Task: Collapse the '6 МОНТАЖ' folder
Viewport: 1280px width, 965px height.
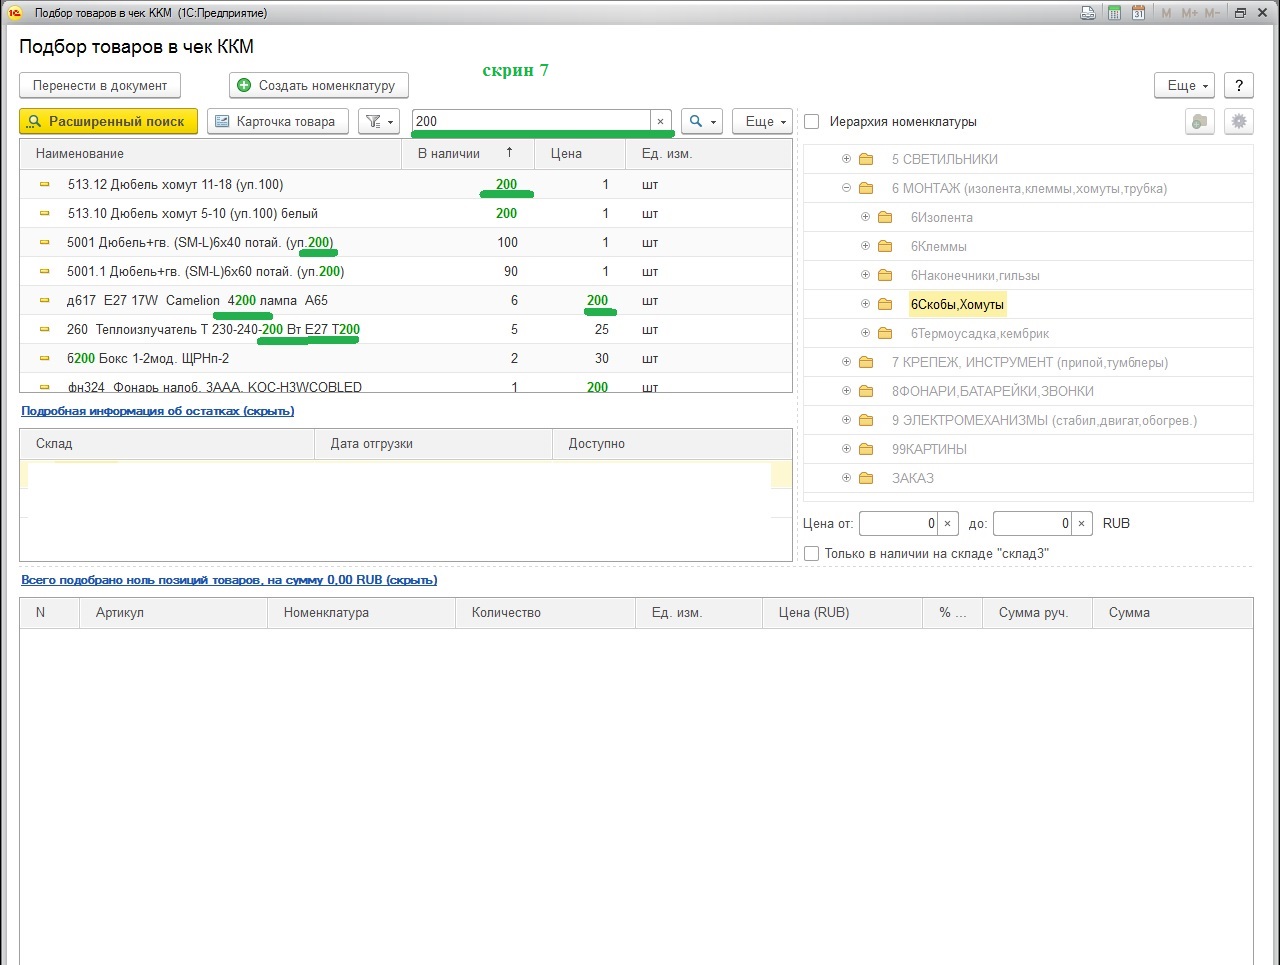Action: coord(846,188)
